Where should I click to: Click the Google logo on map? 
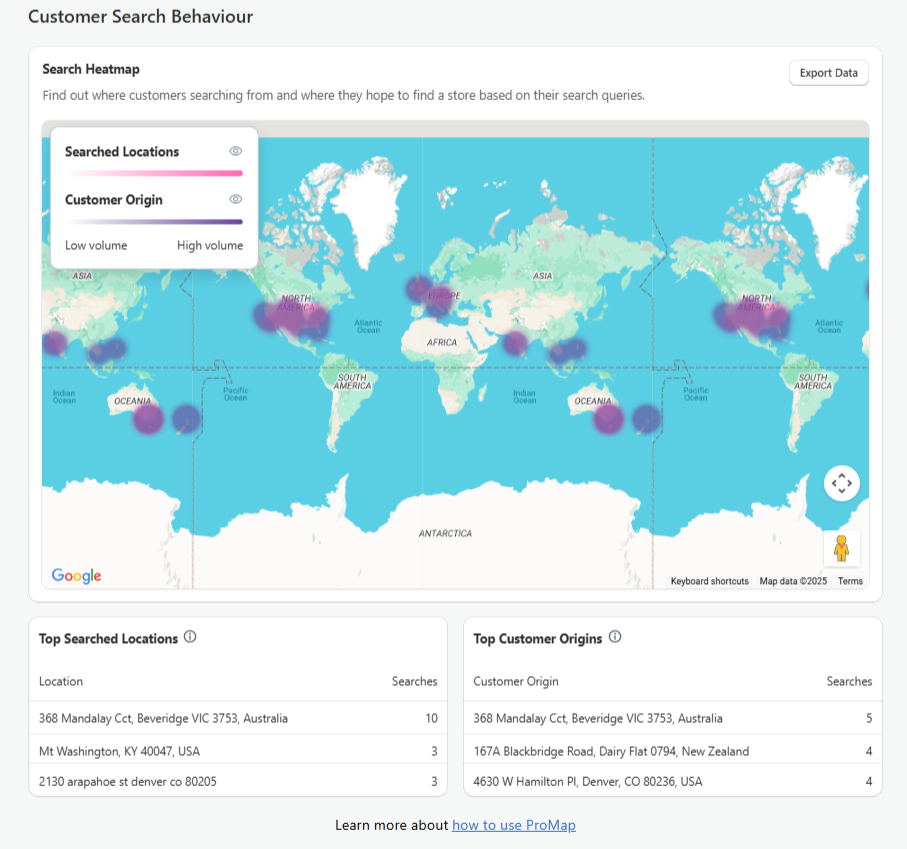click(x=77, y=576)
